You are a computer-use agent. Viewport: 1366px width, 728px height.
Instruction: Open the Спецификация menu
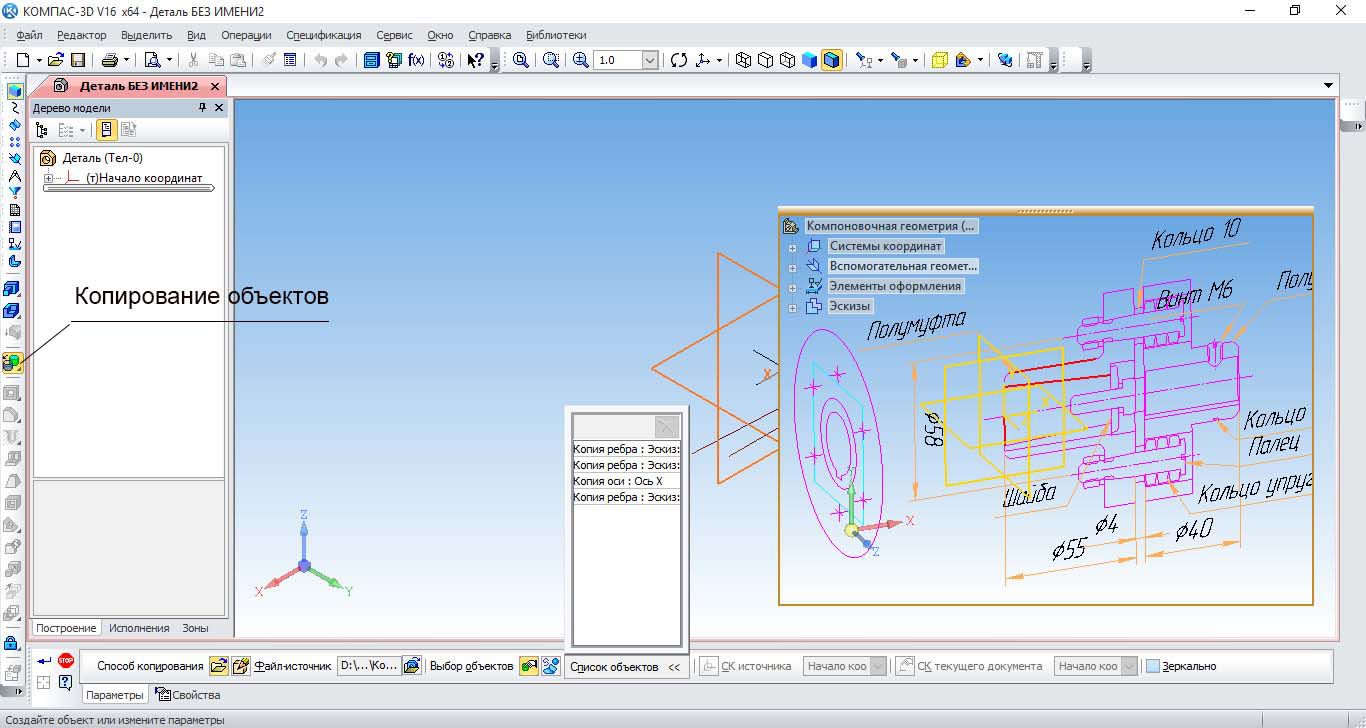[x=323, y=35]
